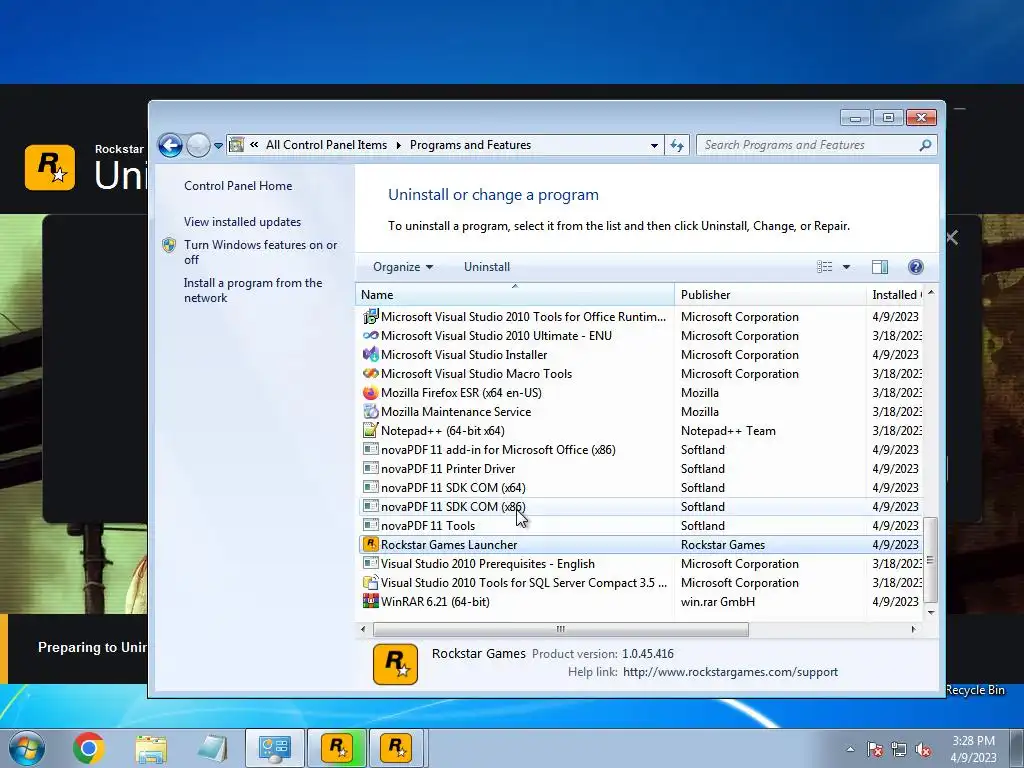Select novaPDF 11 add-in for Microsoft Office icon

370,449
